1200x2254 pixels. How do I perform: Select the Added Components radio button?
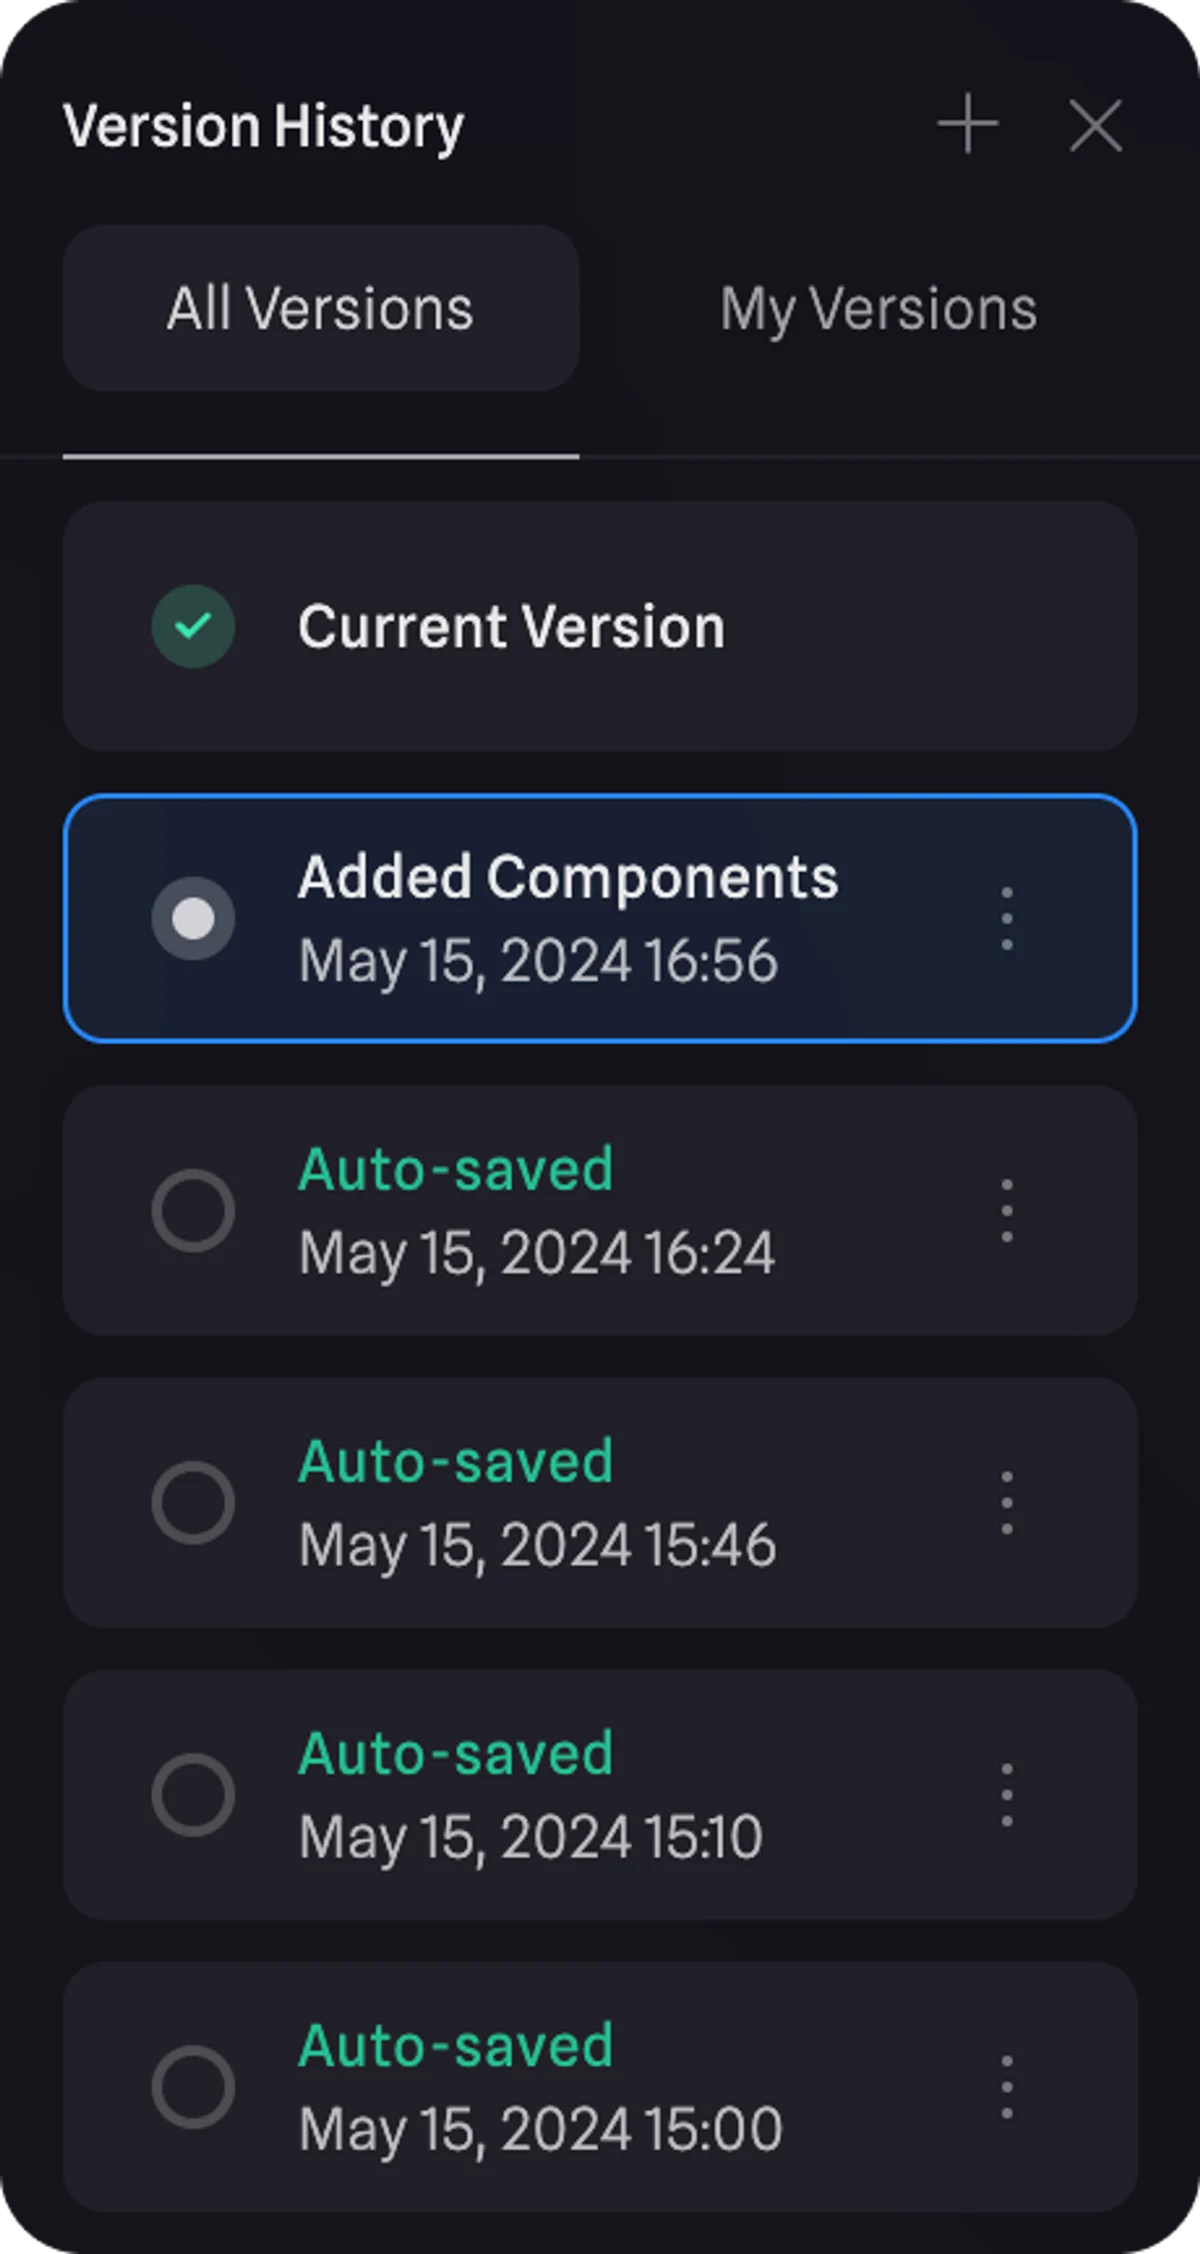(x=193, y=918)
